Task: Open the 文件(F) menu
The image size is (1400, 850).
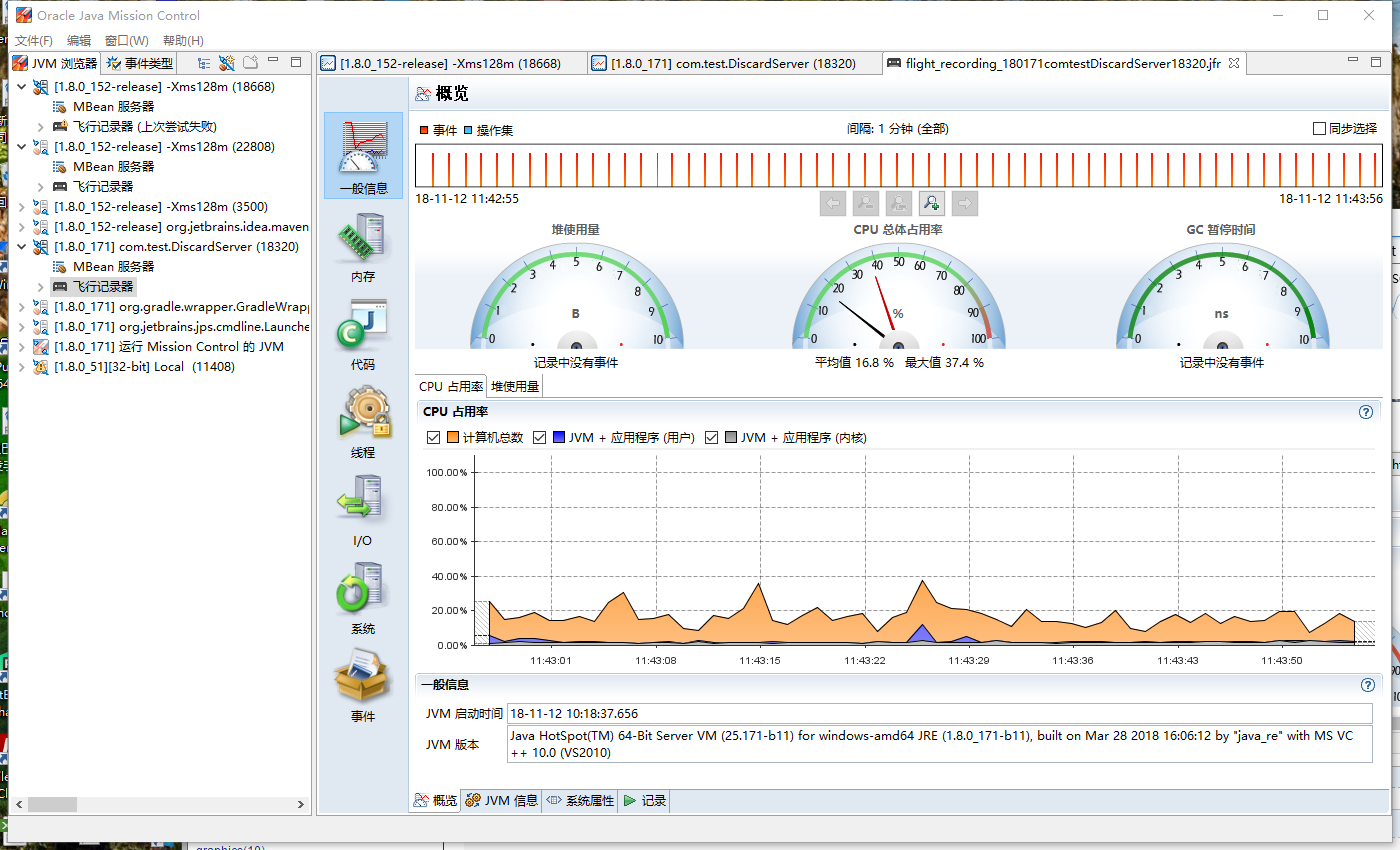Action: [34, 41]
